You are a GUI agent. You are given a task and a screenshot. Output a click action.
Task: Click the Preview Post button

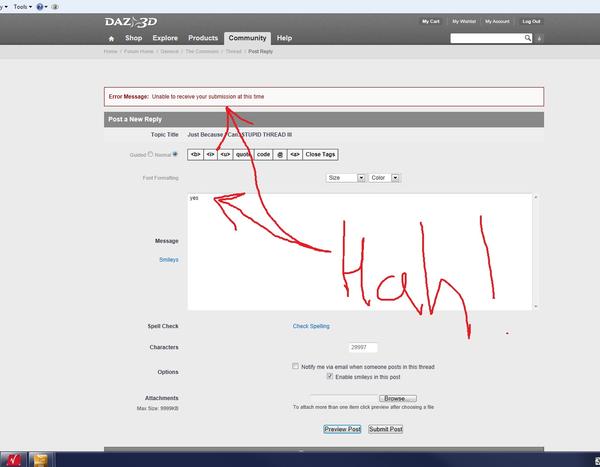coord(342,429)
